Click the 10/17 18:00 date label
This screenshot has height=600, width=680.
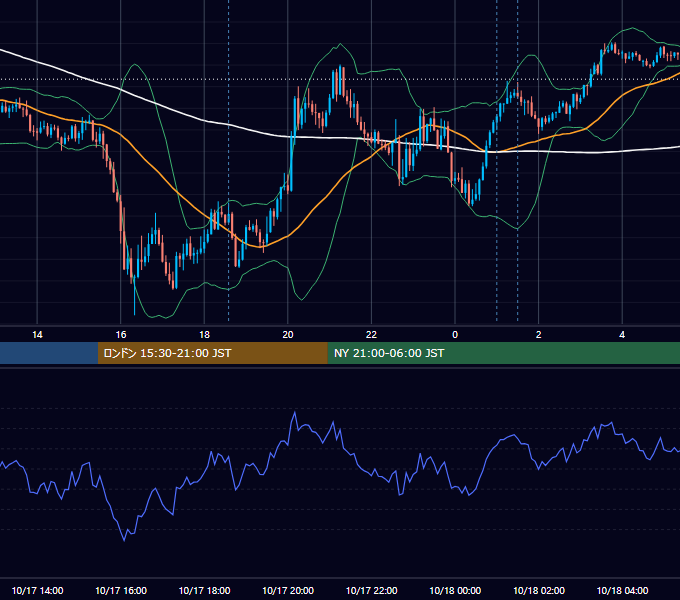(204, 590)
